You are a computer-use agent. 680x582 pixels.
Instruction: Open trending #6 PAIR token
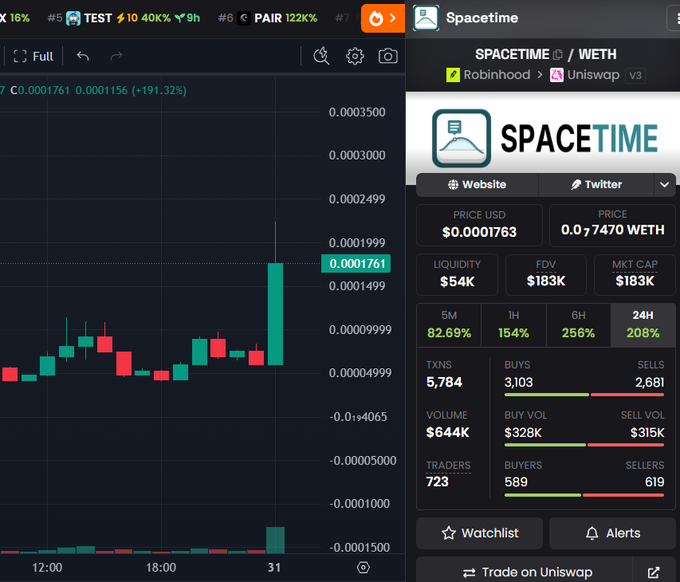coord(268,18)
